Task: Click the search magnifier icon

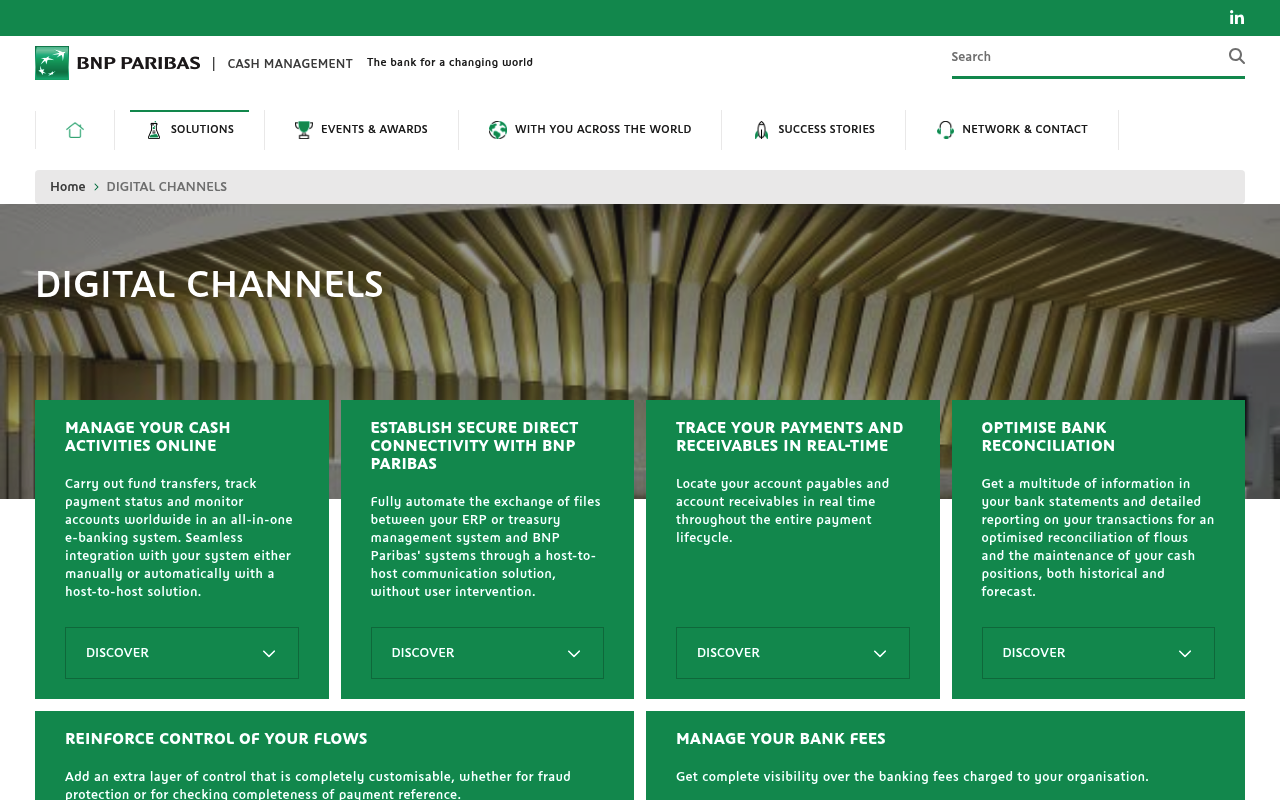Action: pos(1237,56)
